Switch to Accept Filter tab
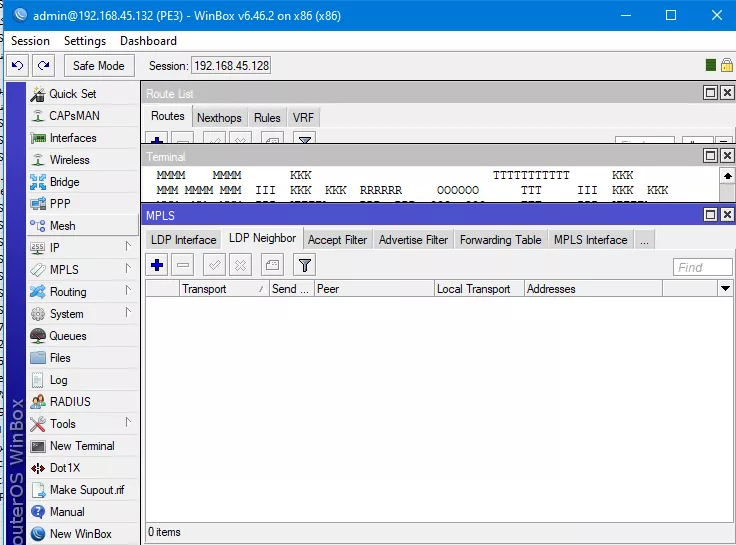 337,240
